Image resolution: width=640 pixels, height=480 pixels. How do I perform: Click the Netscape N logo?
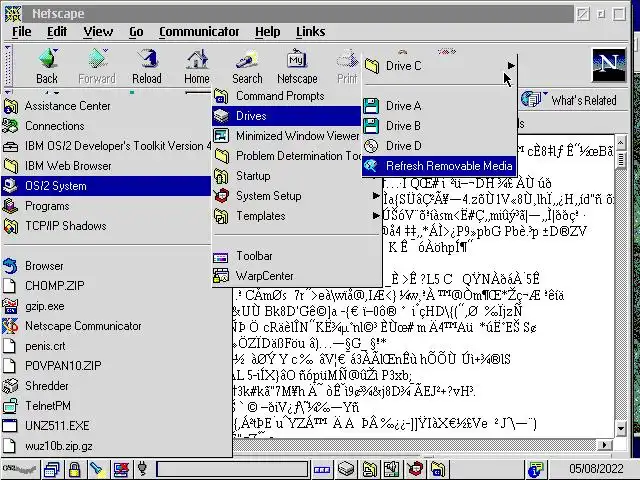pos(609,64)
